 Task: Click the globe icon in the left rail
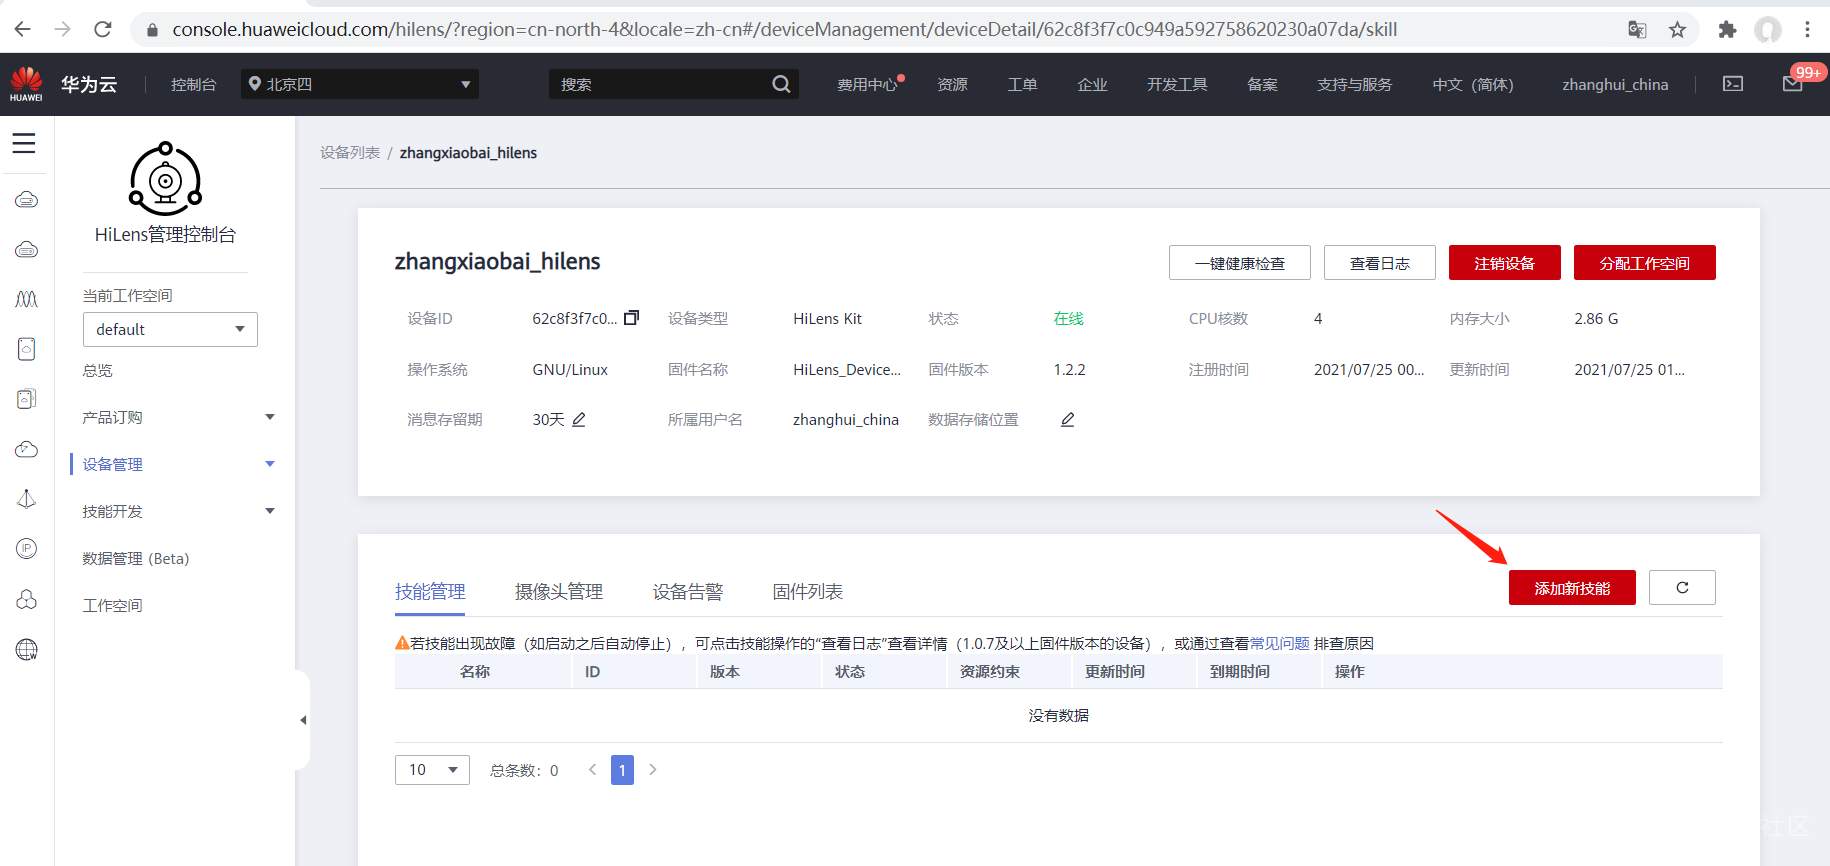tap(27, 650)
